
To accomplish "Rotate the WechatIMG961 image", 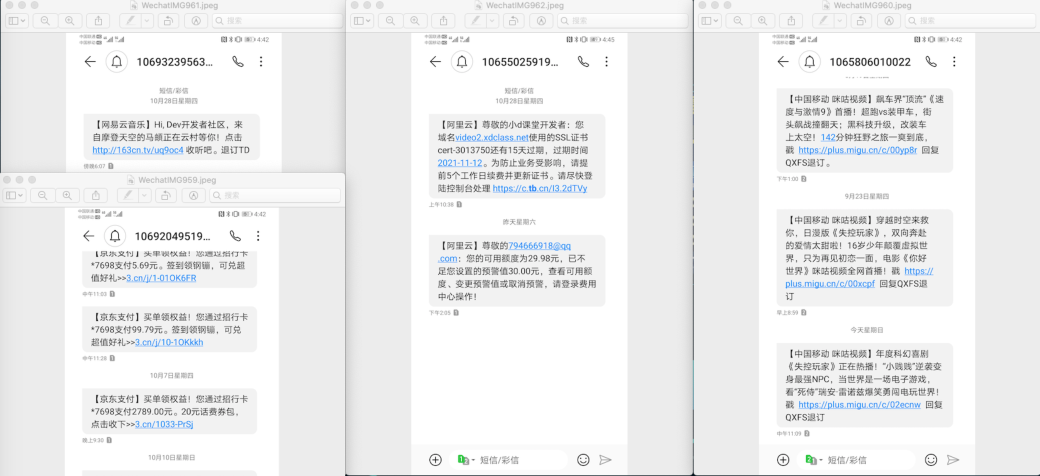I will pos(167,21).
